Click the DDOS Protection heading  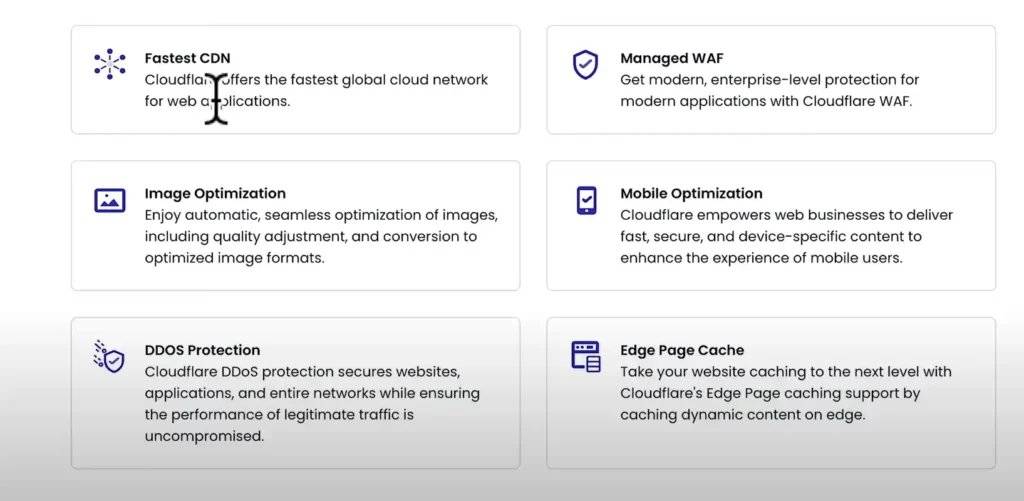coord(202,350)
